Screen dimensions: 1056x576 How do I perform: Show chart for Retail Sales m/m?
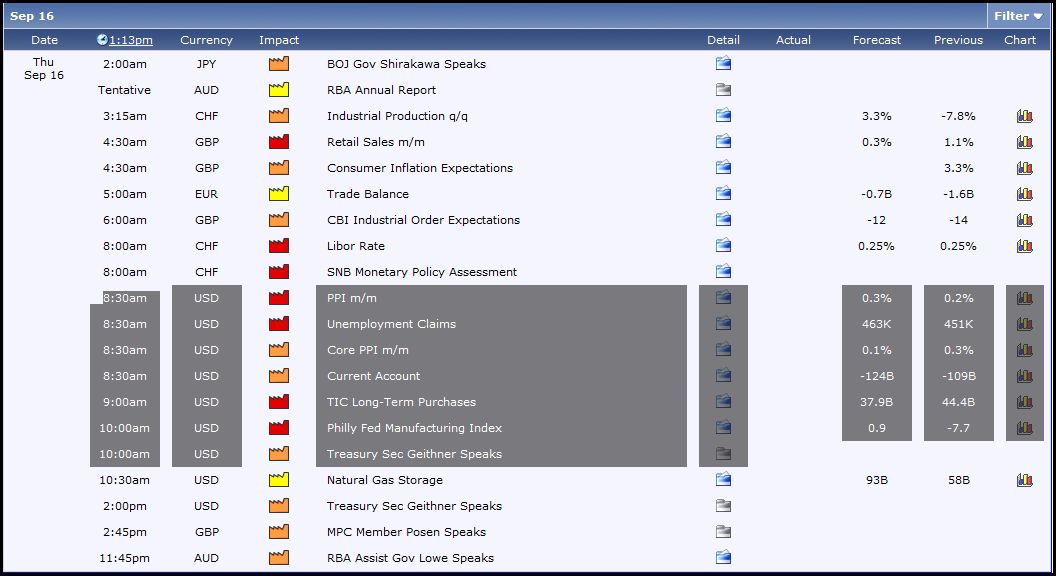pyautogui.click(x=1024, y=141)
